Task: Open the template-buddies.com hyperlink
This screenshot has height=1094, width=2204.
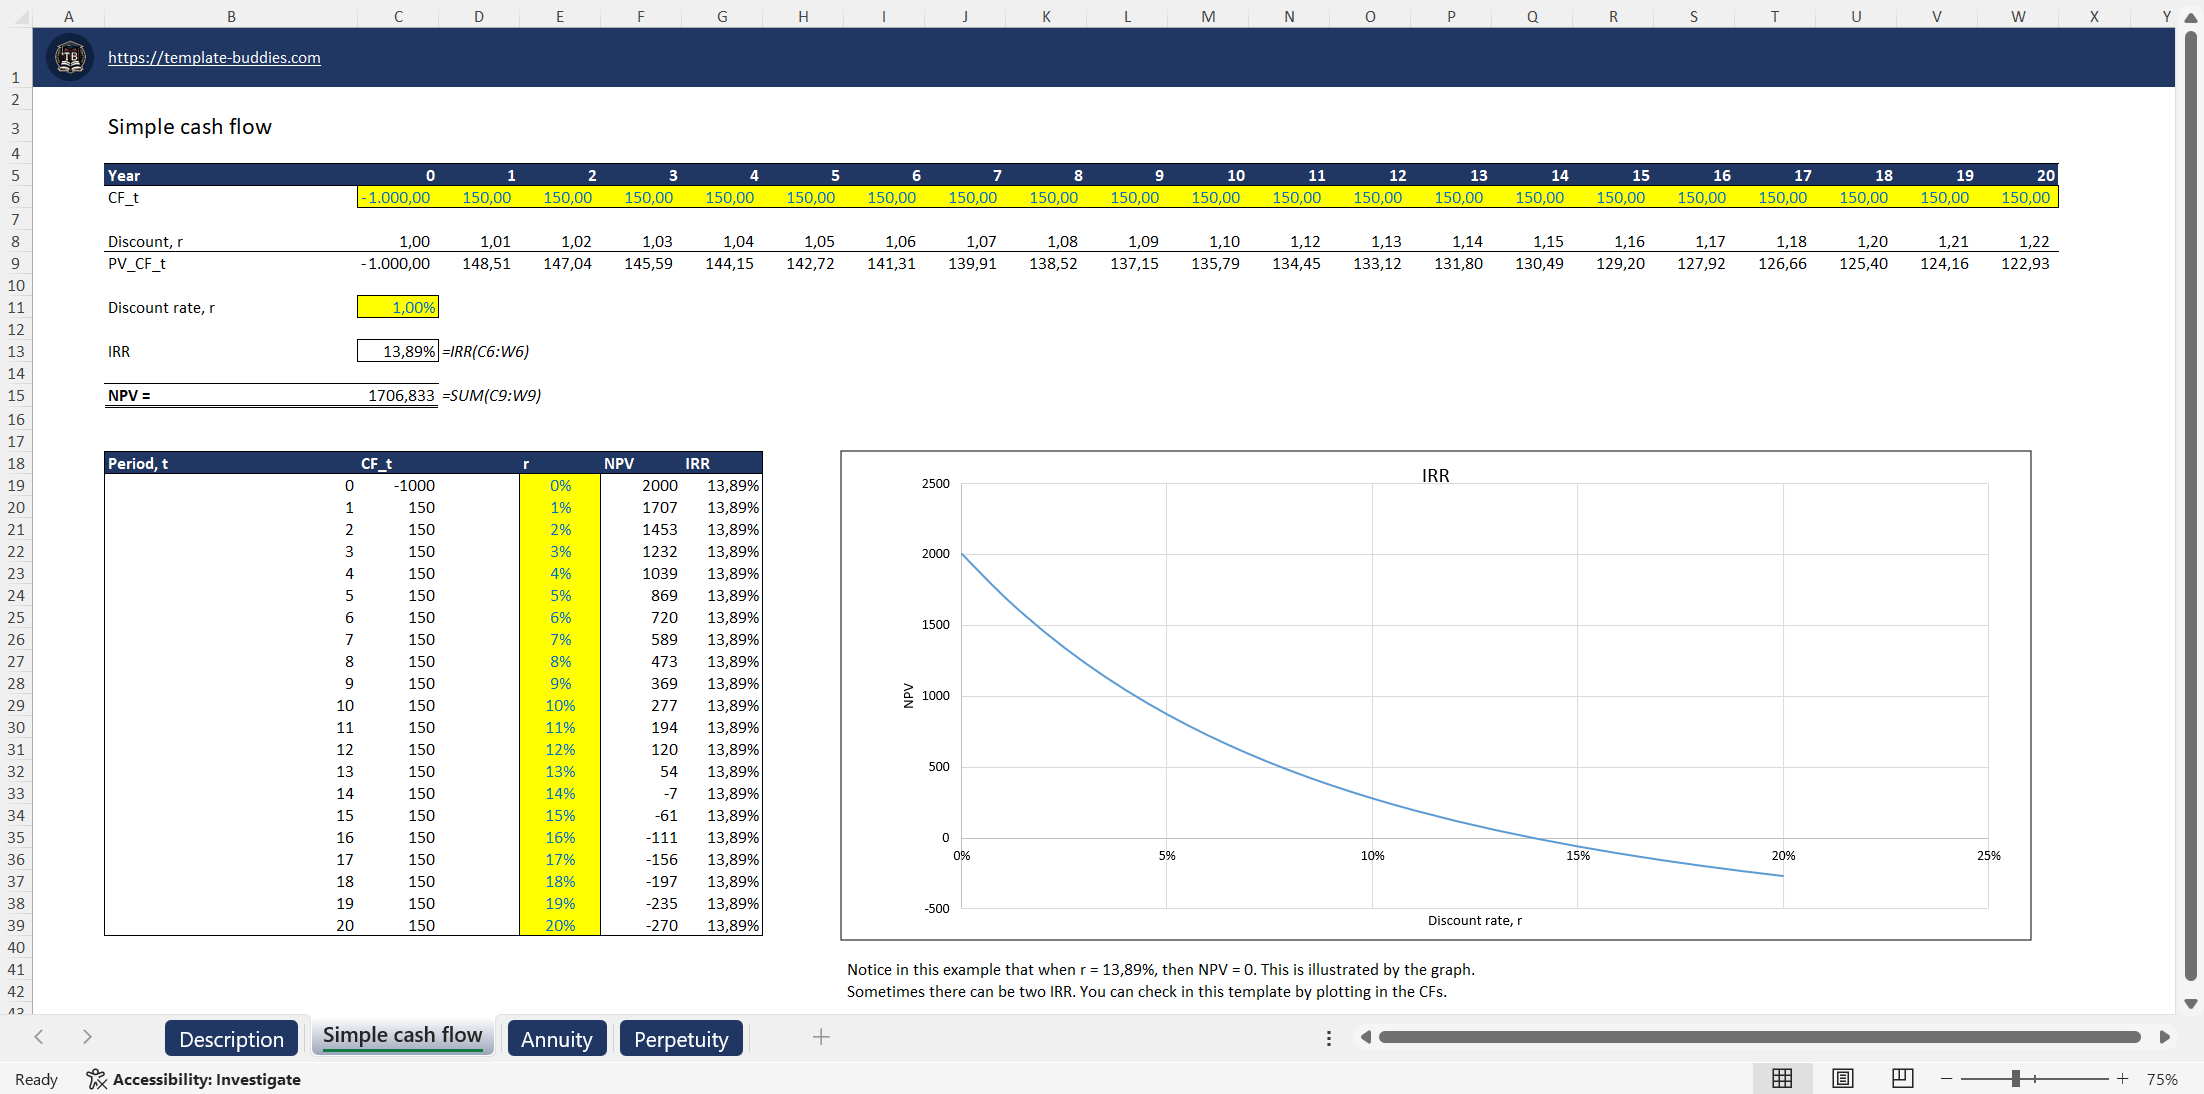Action: coord(214,57)
